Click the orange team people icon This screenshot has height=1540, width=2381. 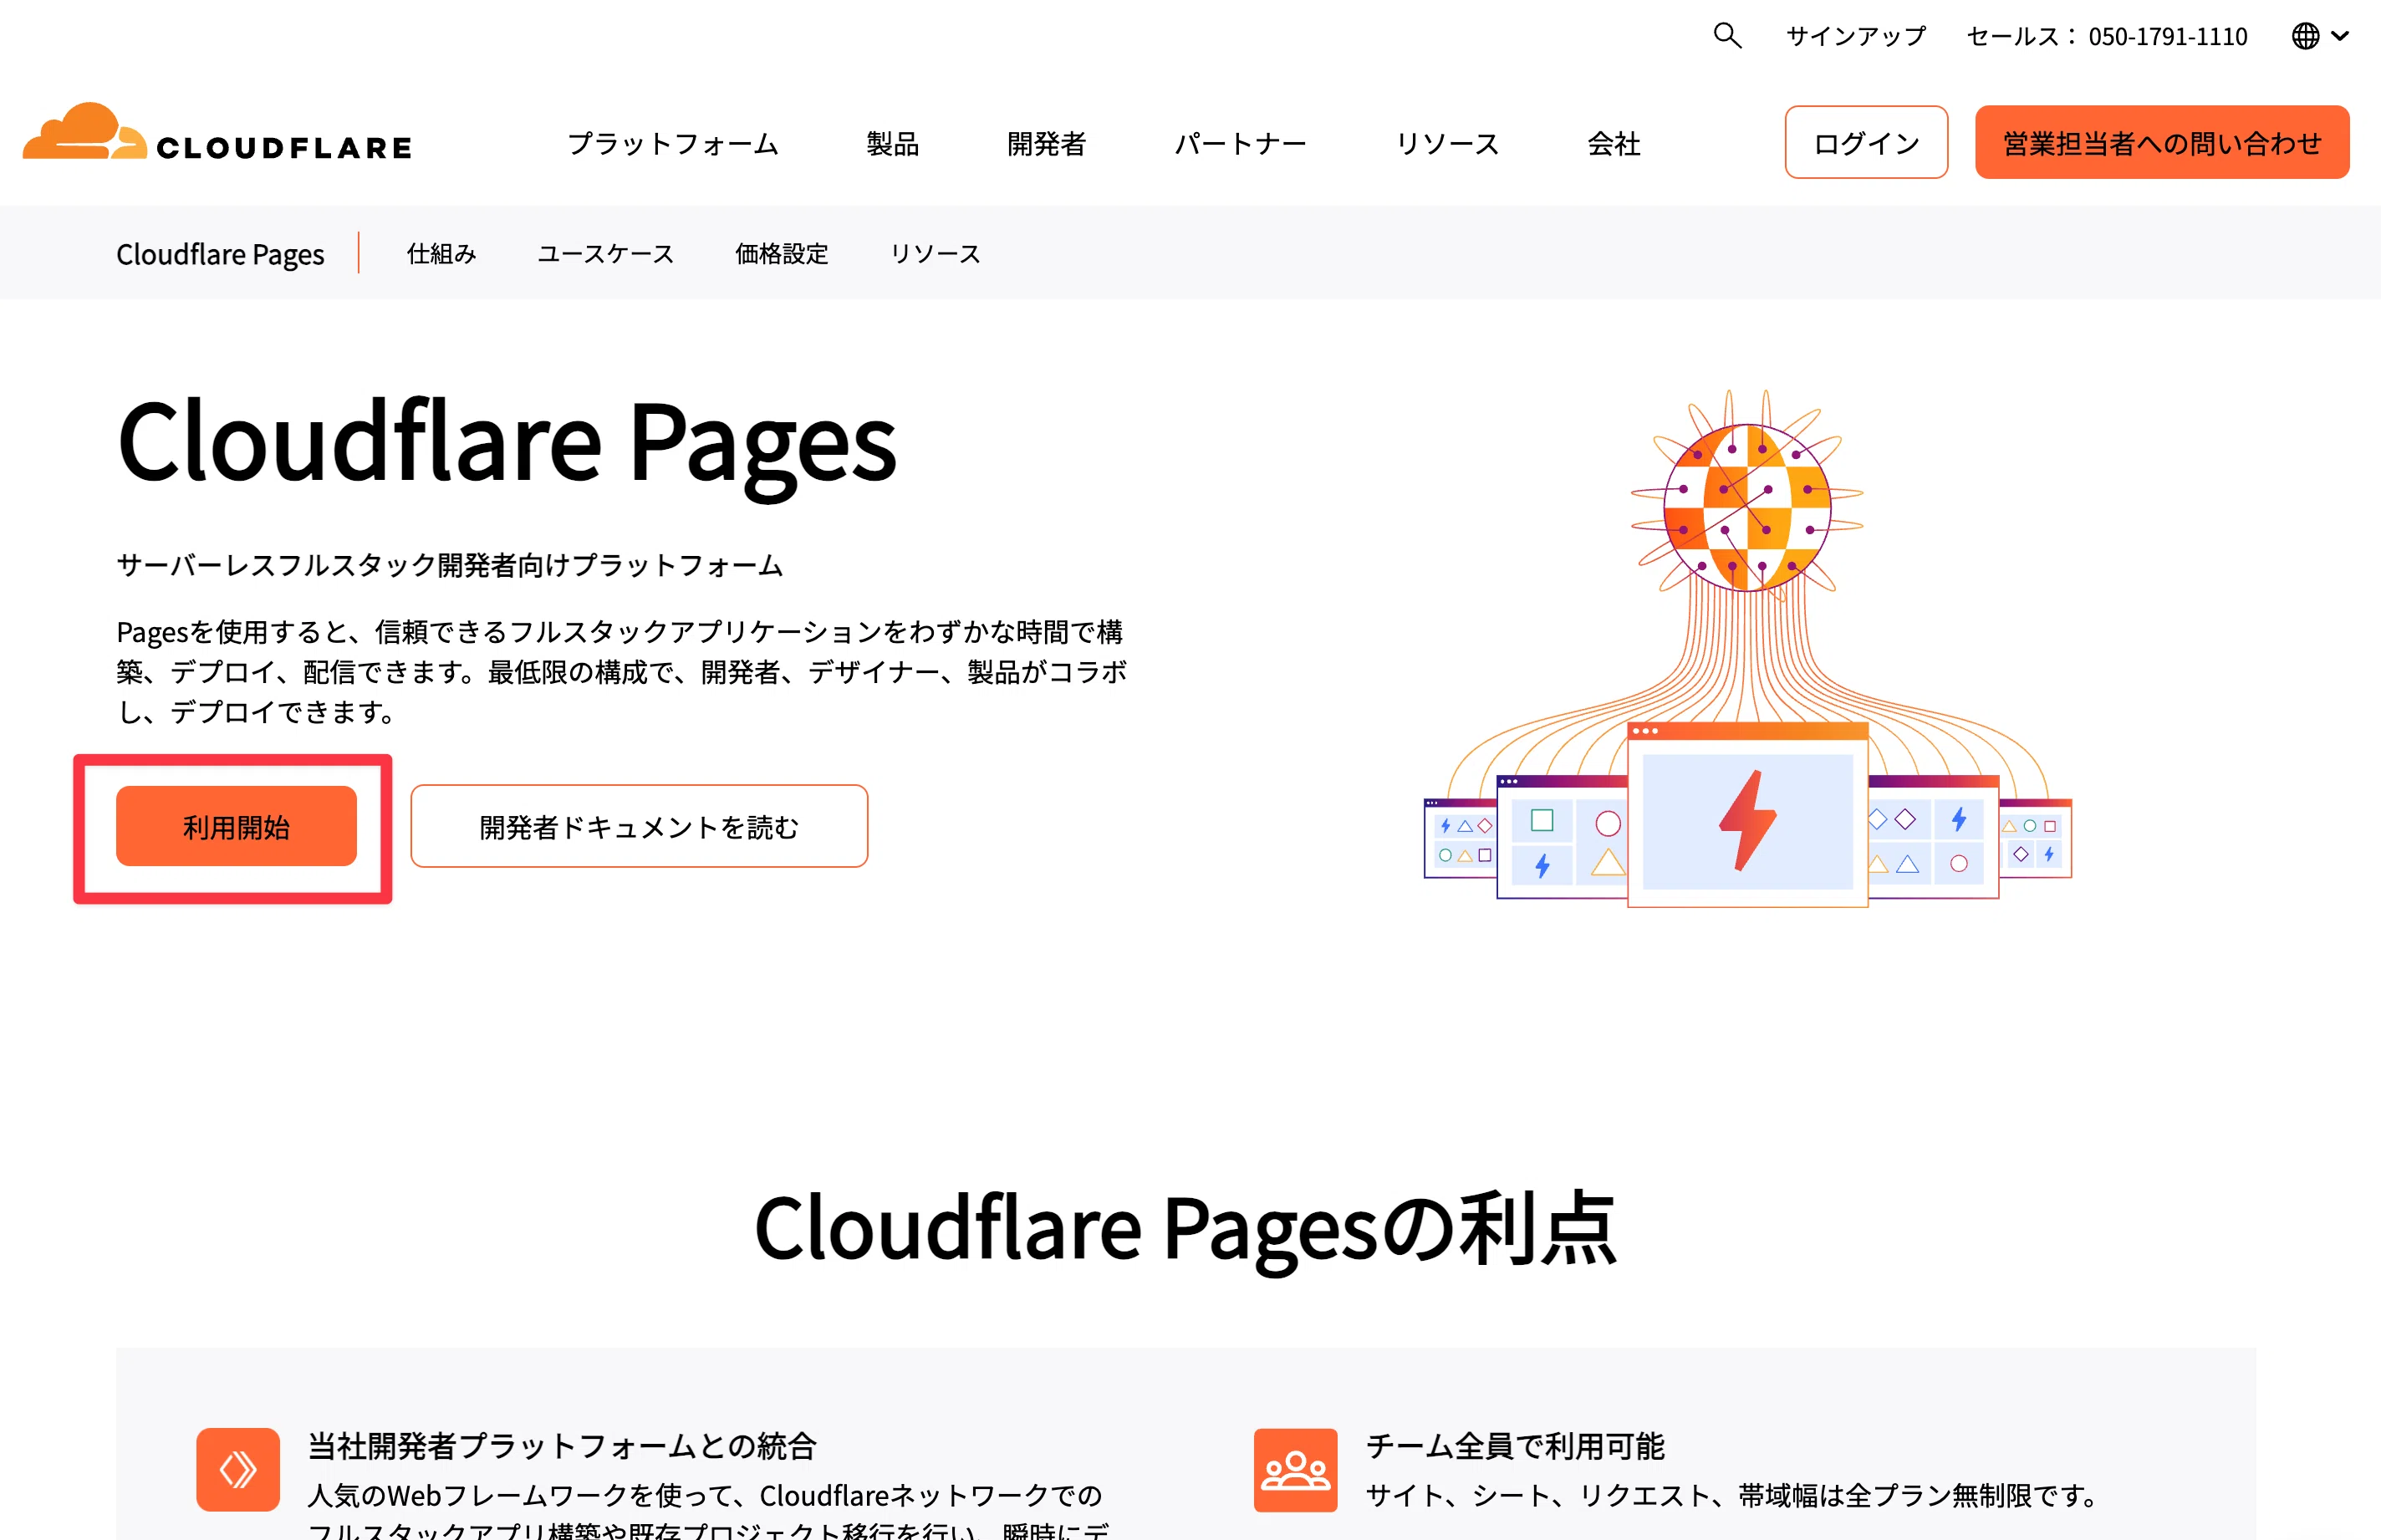(1295, 1469)
